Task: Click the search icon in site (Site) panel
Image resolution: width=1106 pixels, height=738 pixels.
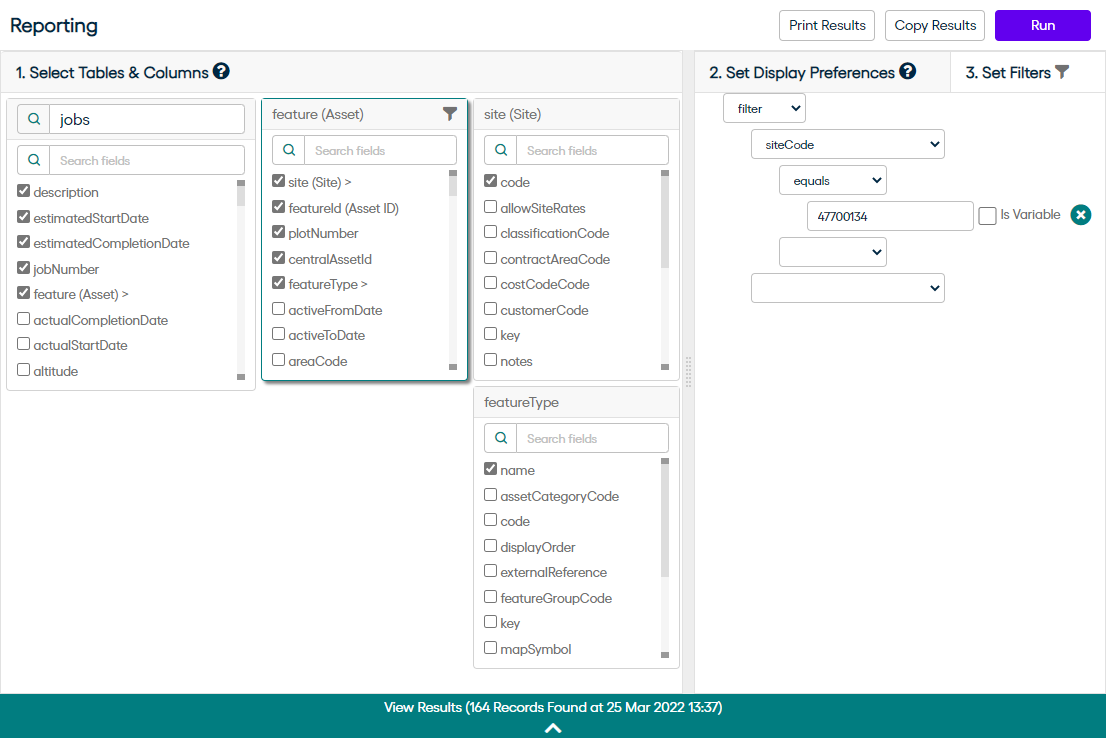Action: [x=500, y=150]
